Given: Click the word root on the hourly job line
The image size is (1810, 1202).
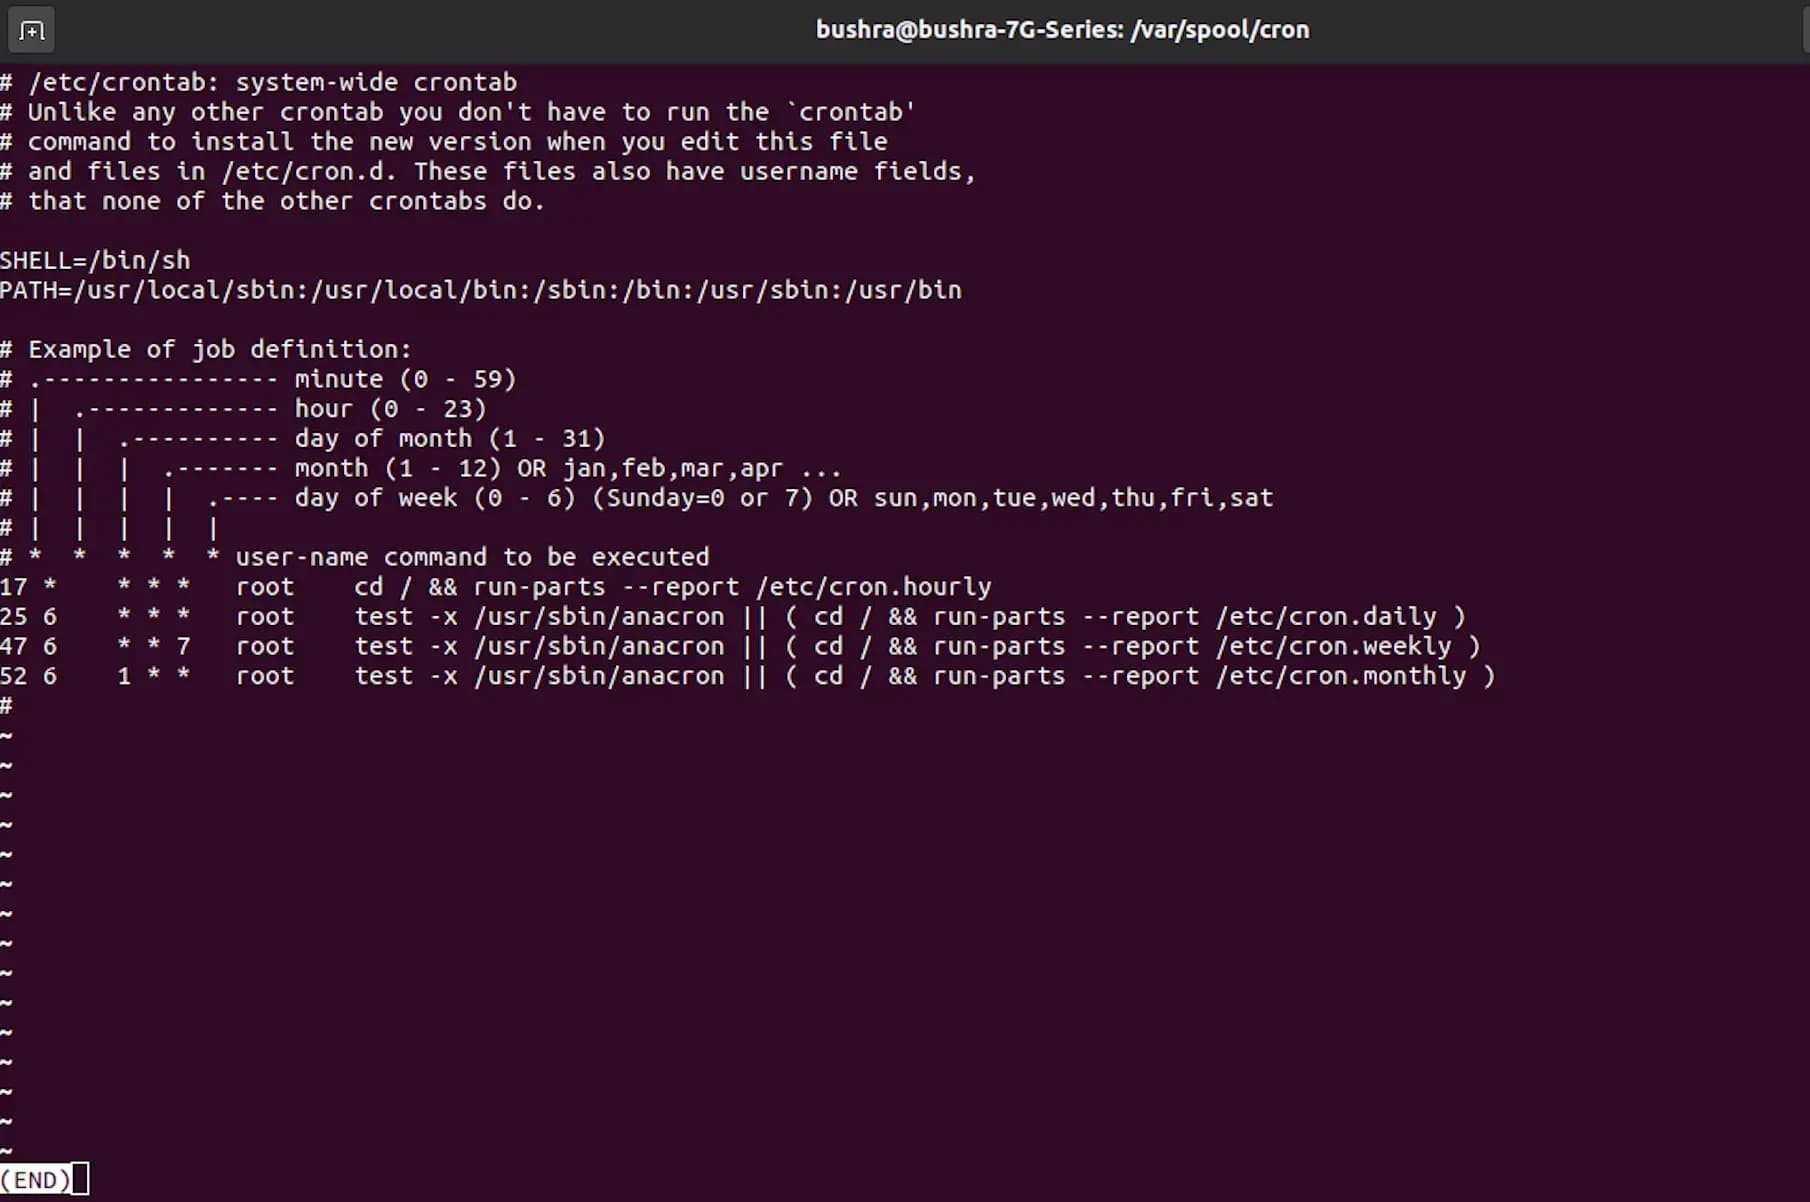Looking at the screenshot, I should click(265, 587).
